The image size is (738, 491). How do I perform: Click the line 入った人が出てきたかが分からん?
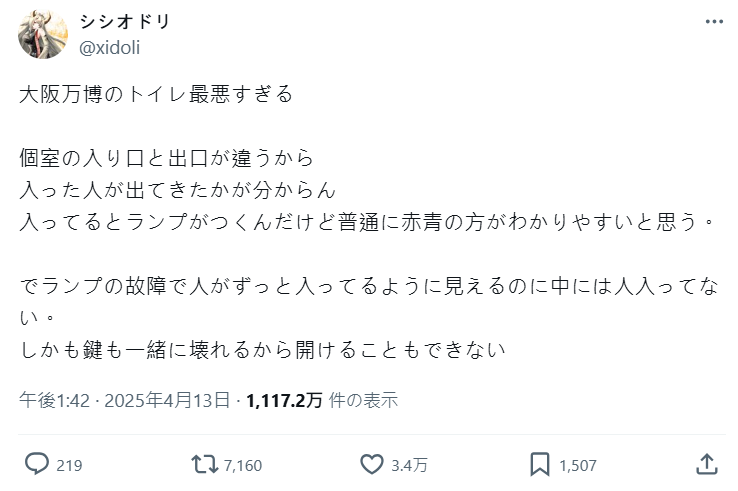click(x=176, y=190)
